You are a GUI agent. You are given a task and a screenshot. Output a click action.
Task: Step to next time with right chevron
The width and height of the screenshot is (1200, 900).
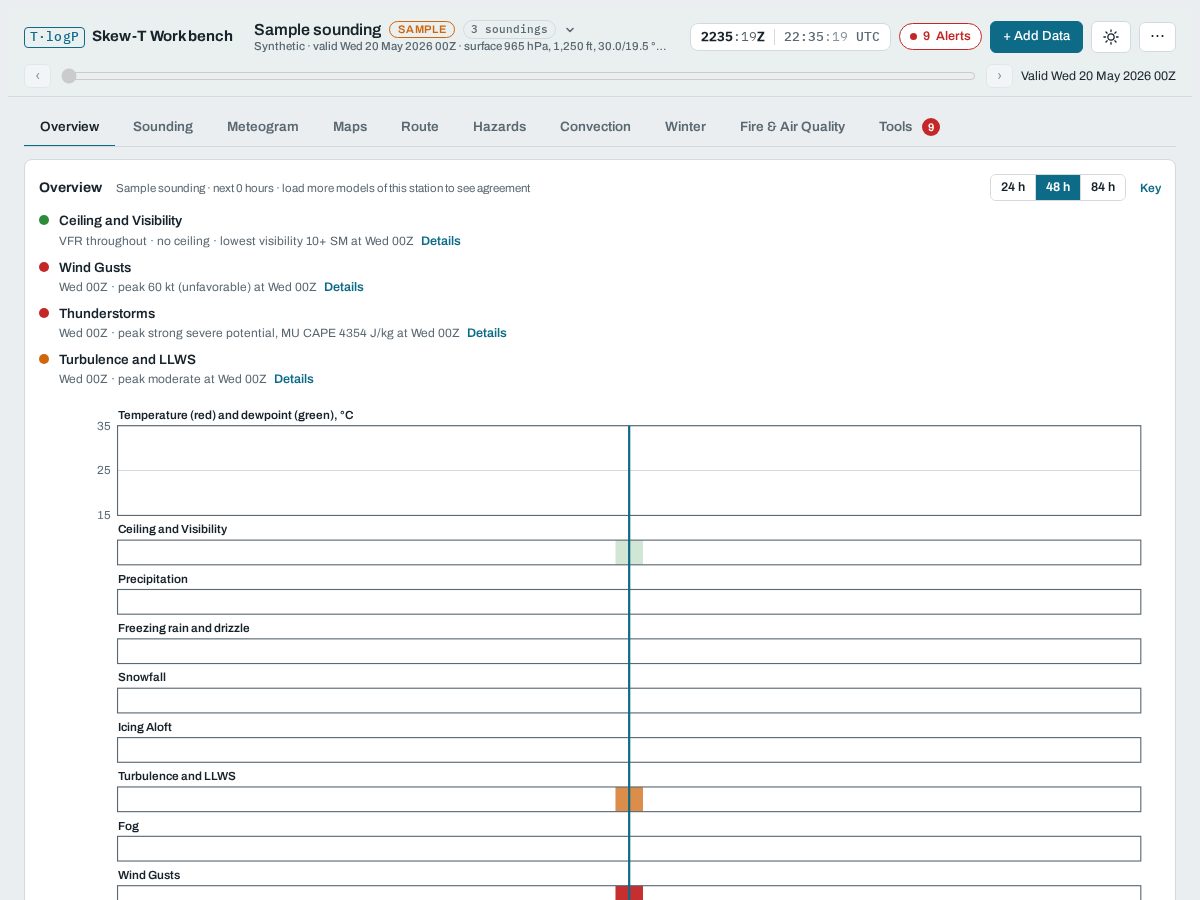999,76
